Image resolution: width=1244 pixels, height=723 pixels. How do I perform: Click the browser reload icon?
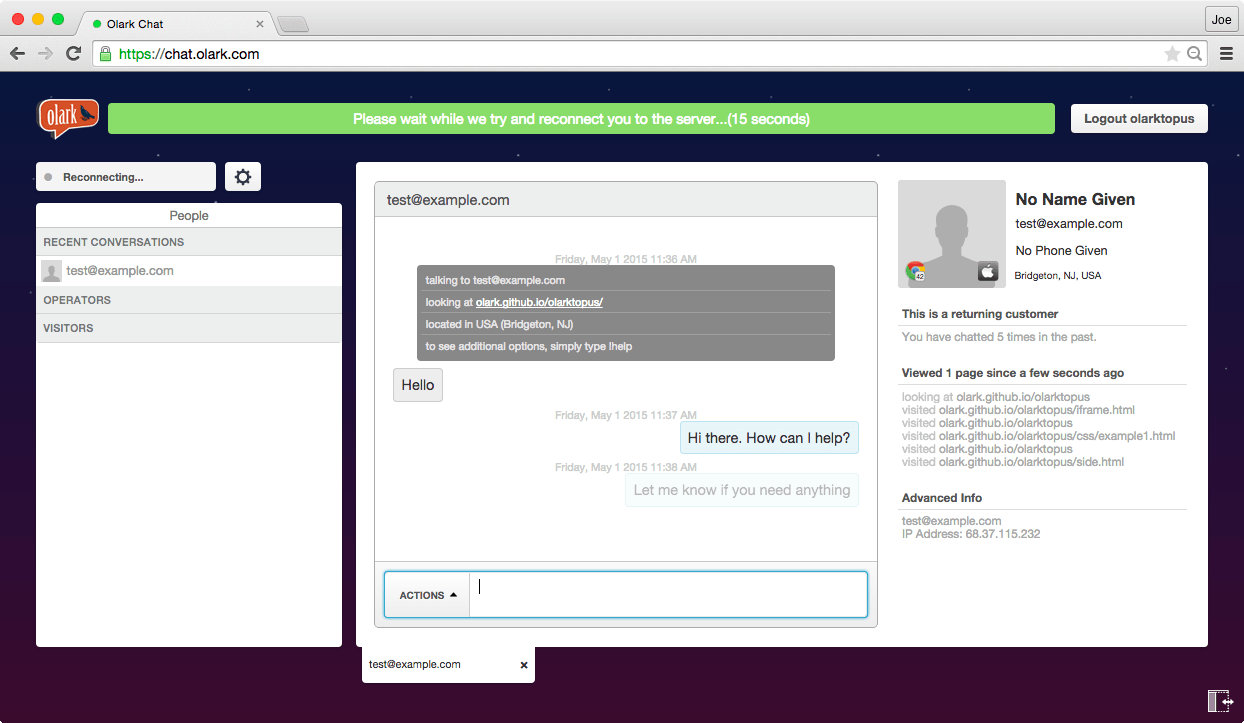coord(73,54)
